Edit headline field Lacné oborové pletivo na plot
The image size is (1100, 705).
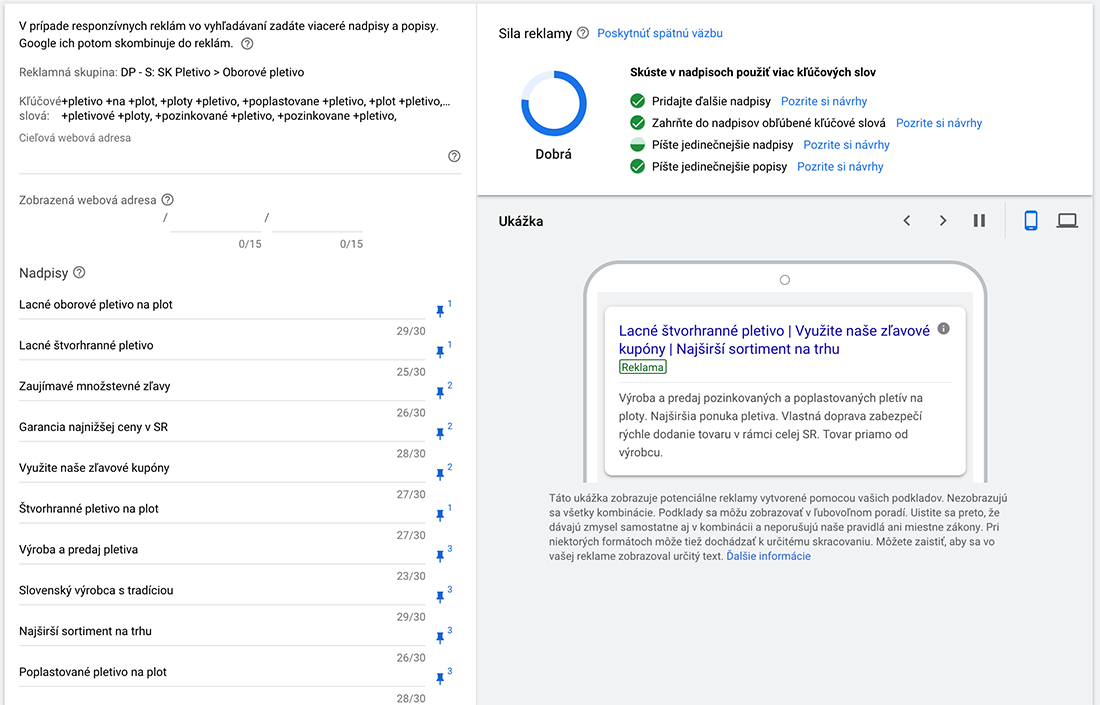[222, 305]
